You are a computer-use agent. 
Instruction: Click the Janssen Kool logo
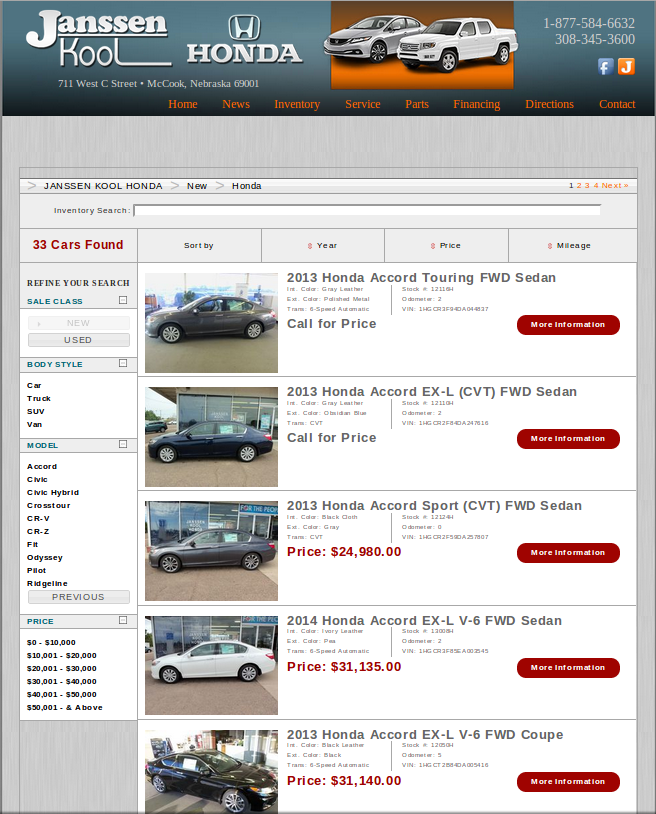(97, 40)
